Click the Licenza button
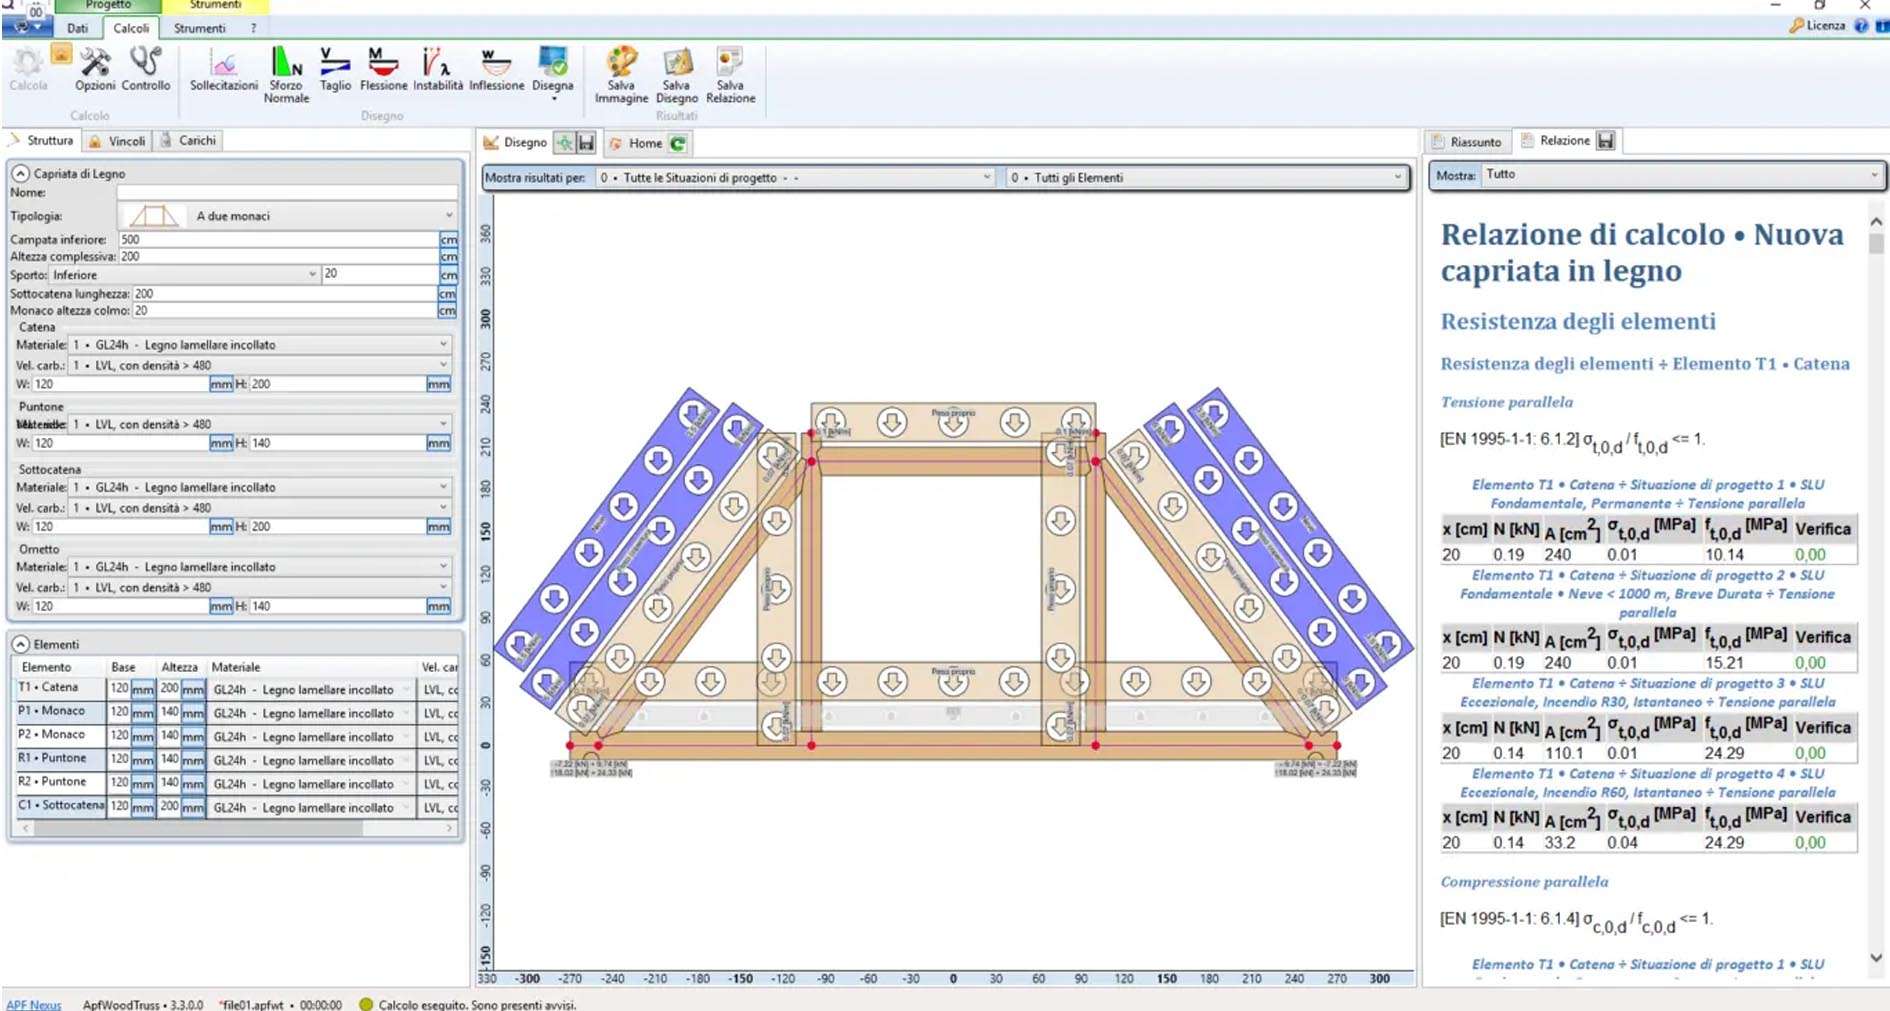The image size is (1890, 1011). coord(1818,26)
